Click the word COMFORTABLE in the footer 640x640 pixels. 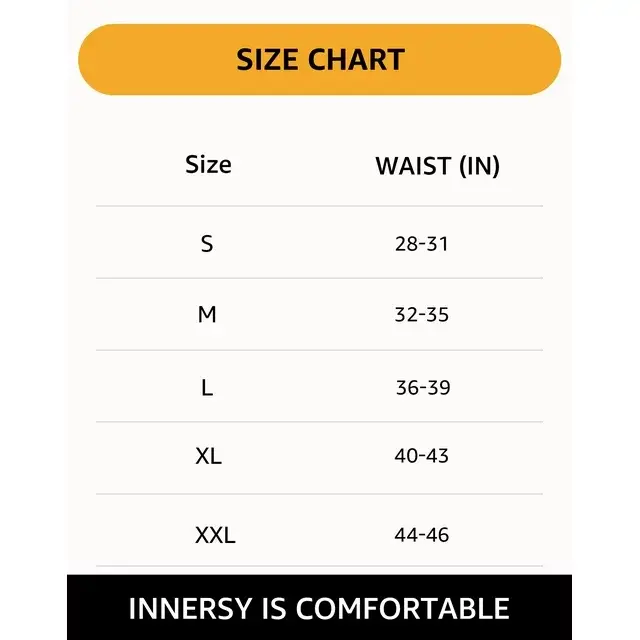click(x=403, y=608)
